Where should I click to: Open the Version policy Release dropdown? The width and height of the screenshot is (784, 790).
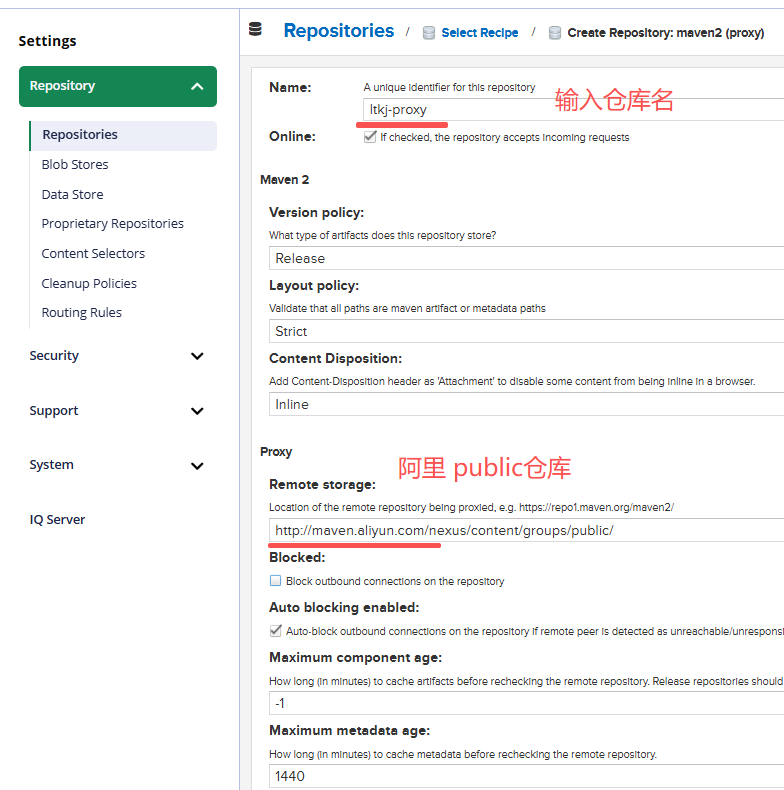[527, 258]
